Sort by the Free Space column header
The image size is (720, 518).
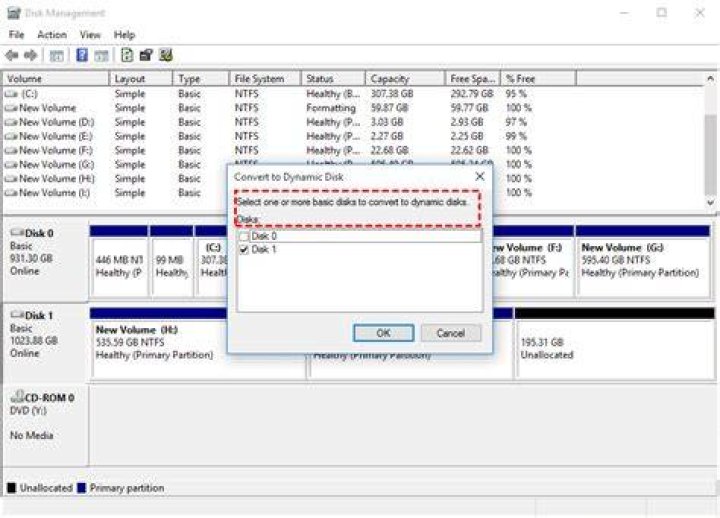point(472,79)
